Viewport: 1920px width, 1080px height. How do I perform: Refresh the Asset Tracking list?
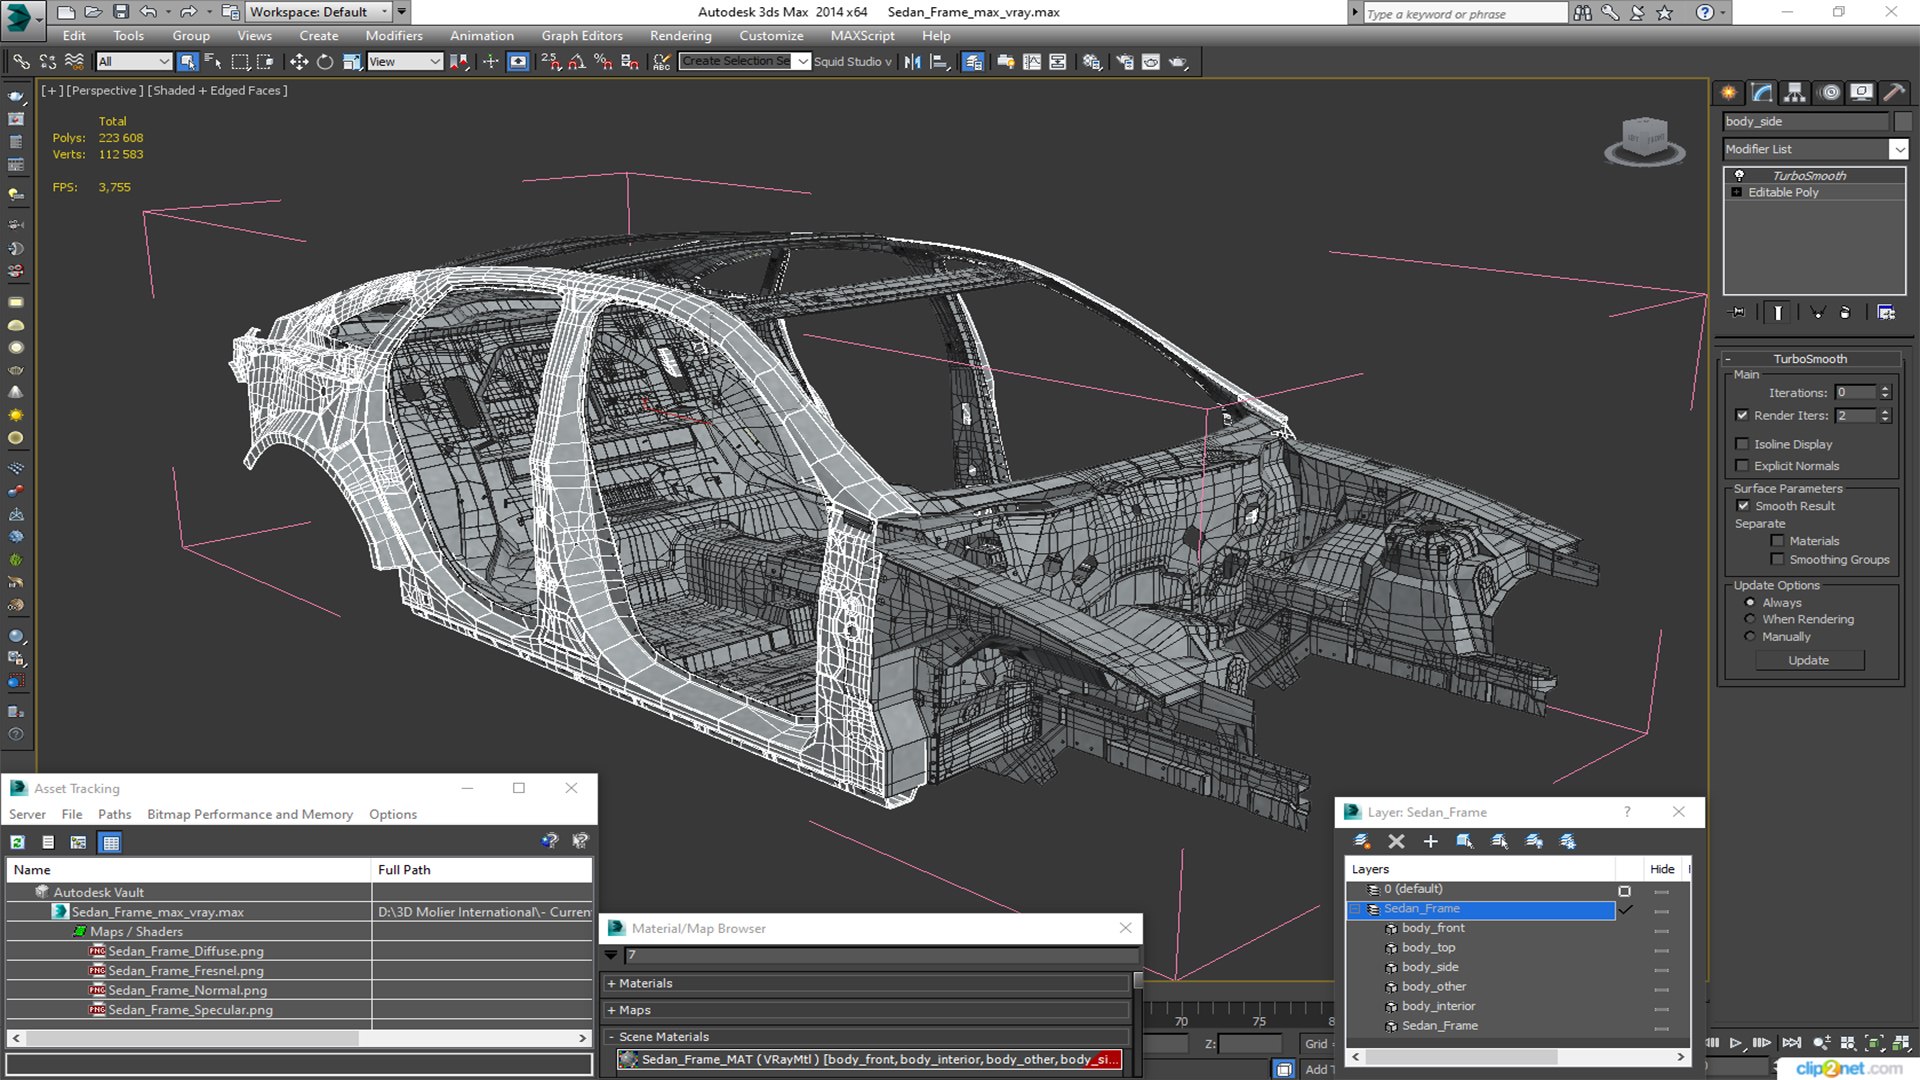tap(18, 843)
